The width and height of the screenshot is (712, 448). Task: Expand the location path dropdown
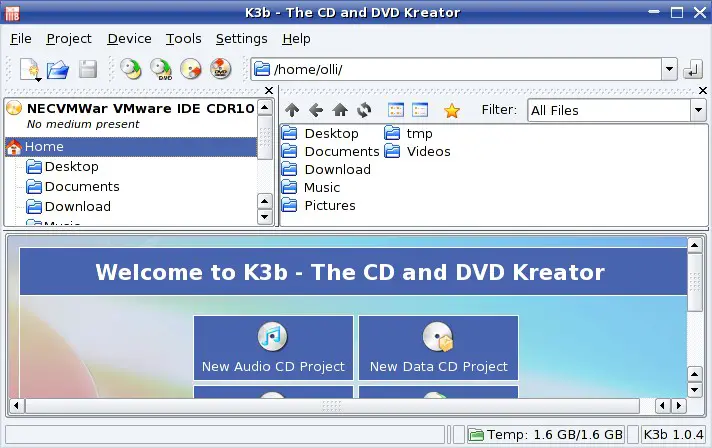coord(669,69)
